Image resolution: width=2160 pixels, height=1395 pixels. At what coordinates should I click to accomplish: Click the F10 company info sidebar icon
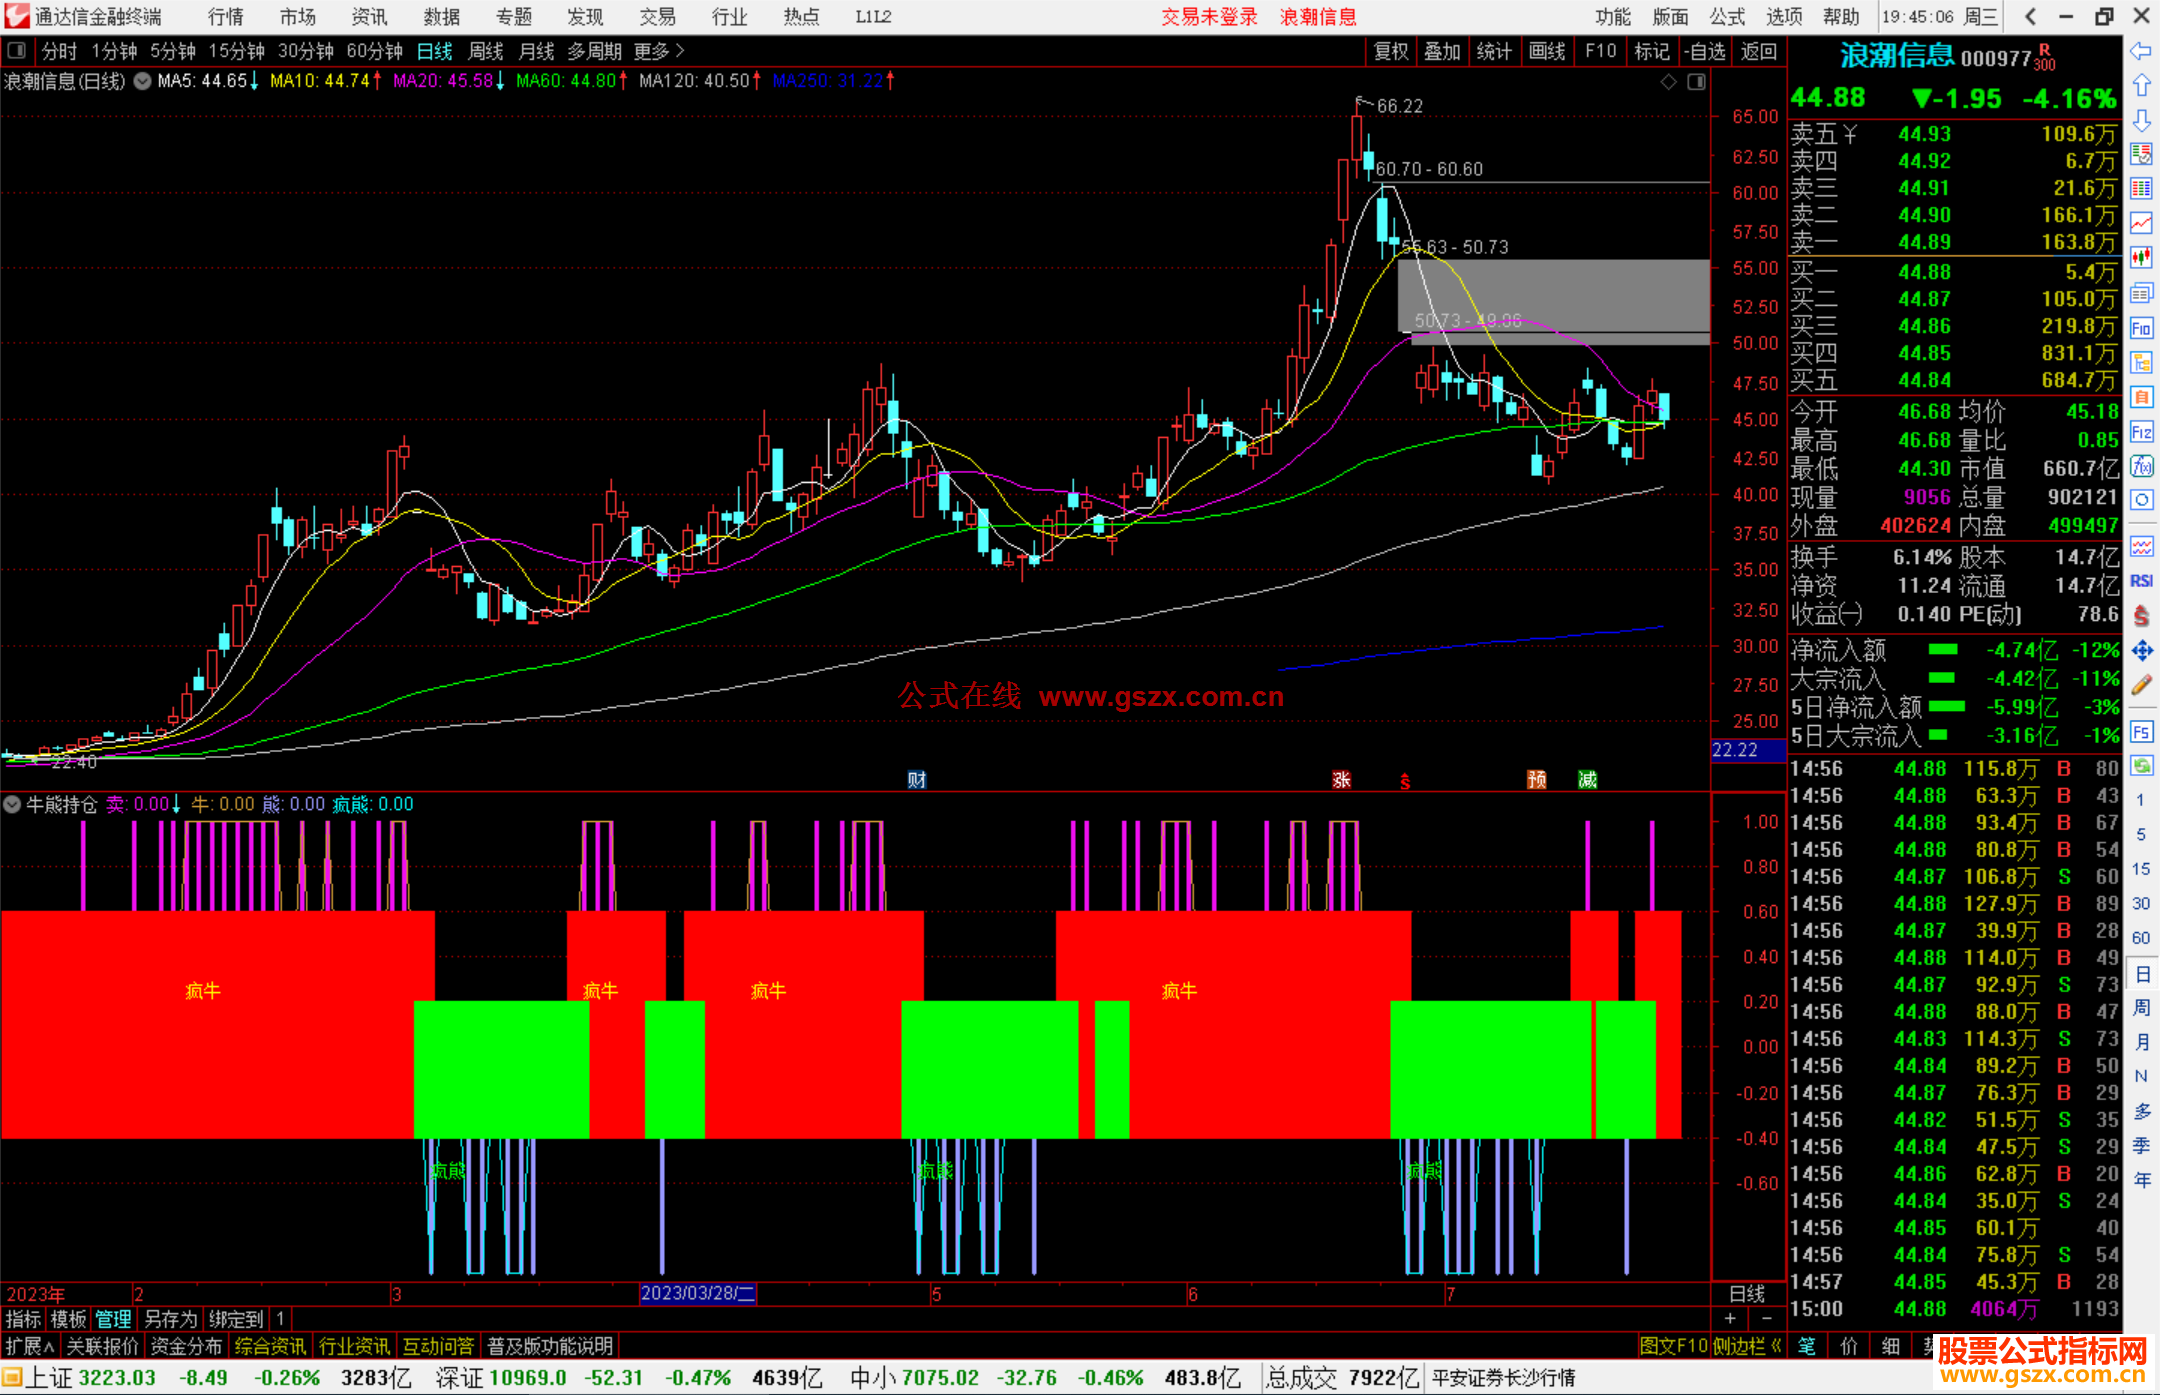click(2141, 328)
